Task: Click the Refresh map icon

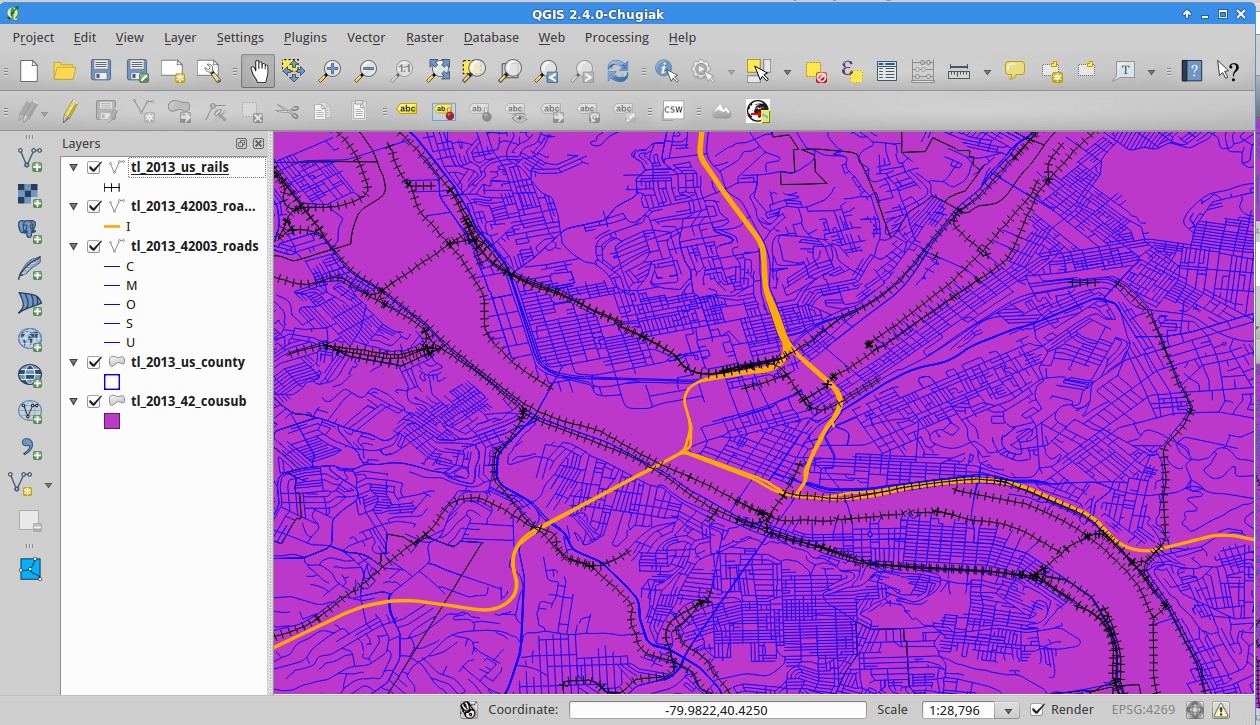Action: 618,71
